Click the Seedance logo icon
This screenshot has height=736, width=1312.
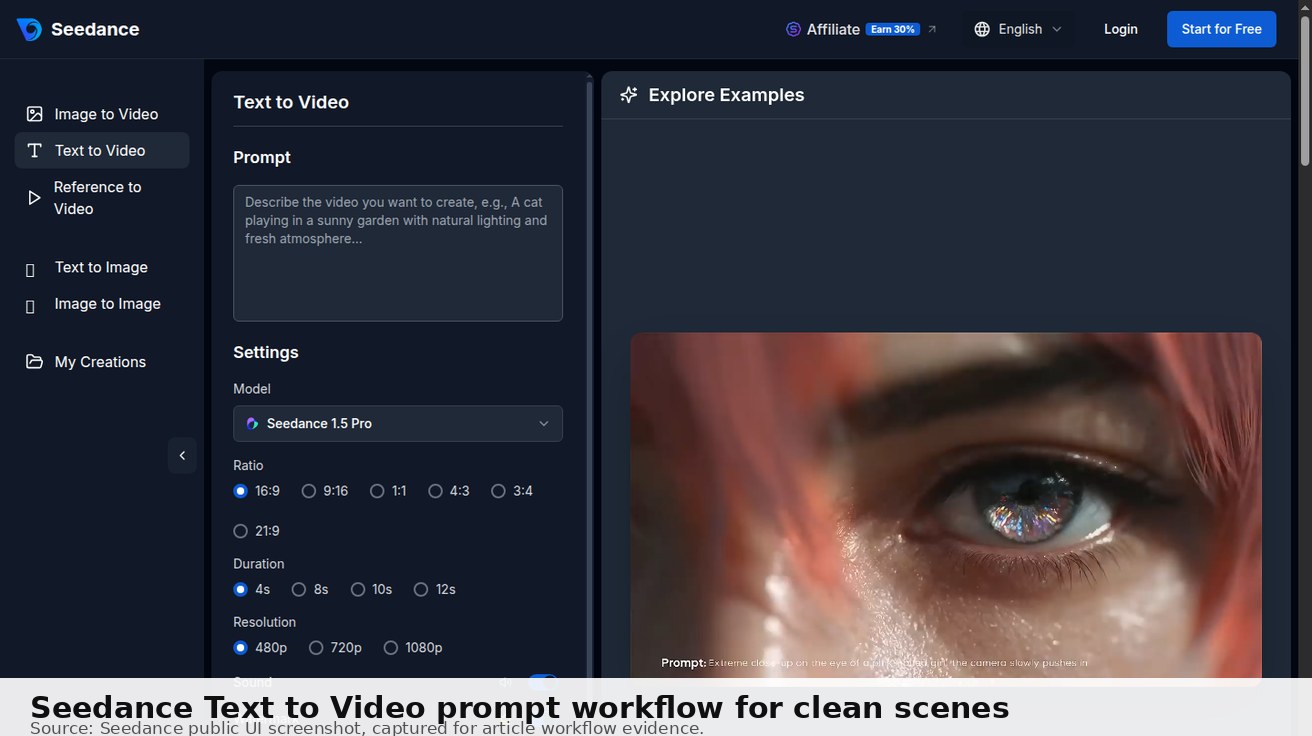coord(29,29)
